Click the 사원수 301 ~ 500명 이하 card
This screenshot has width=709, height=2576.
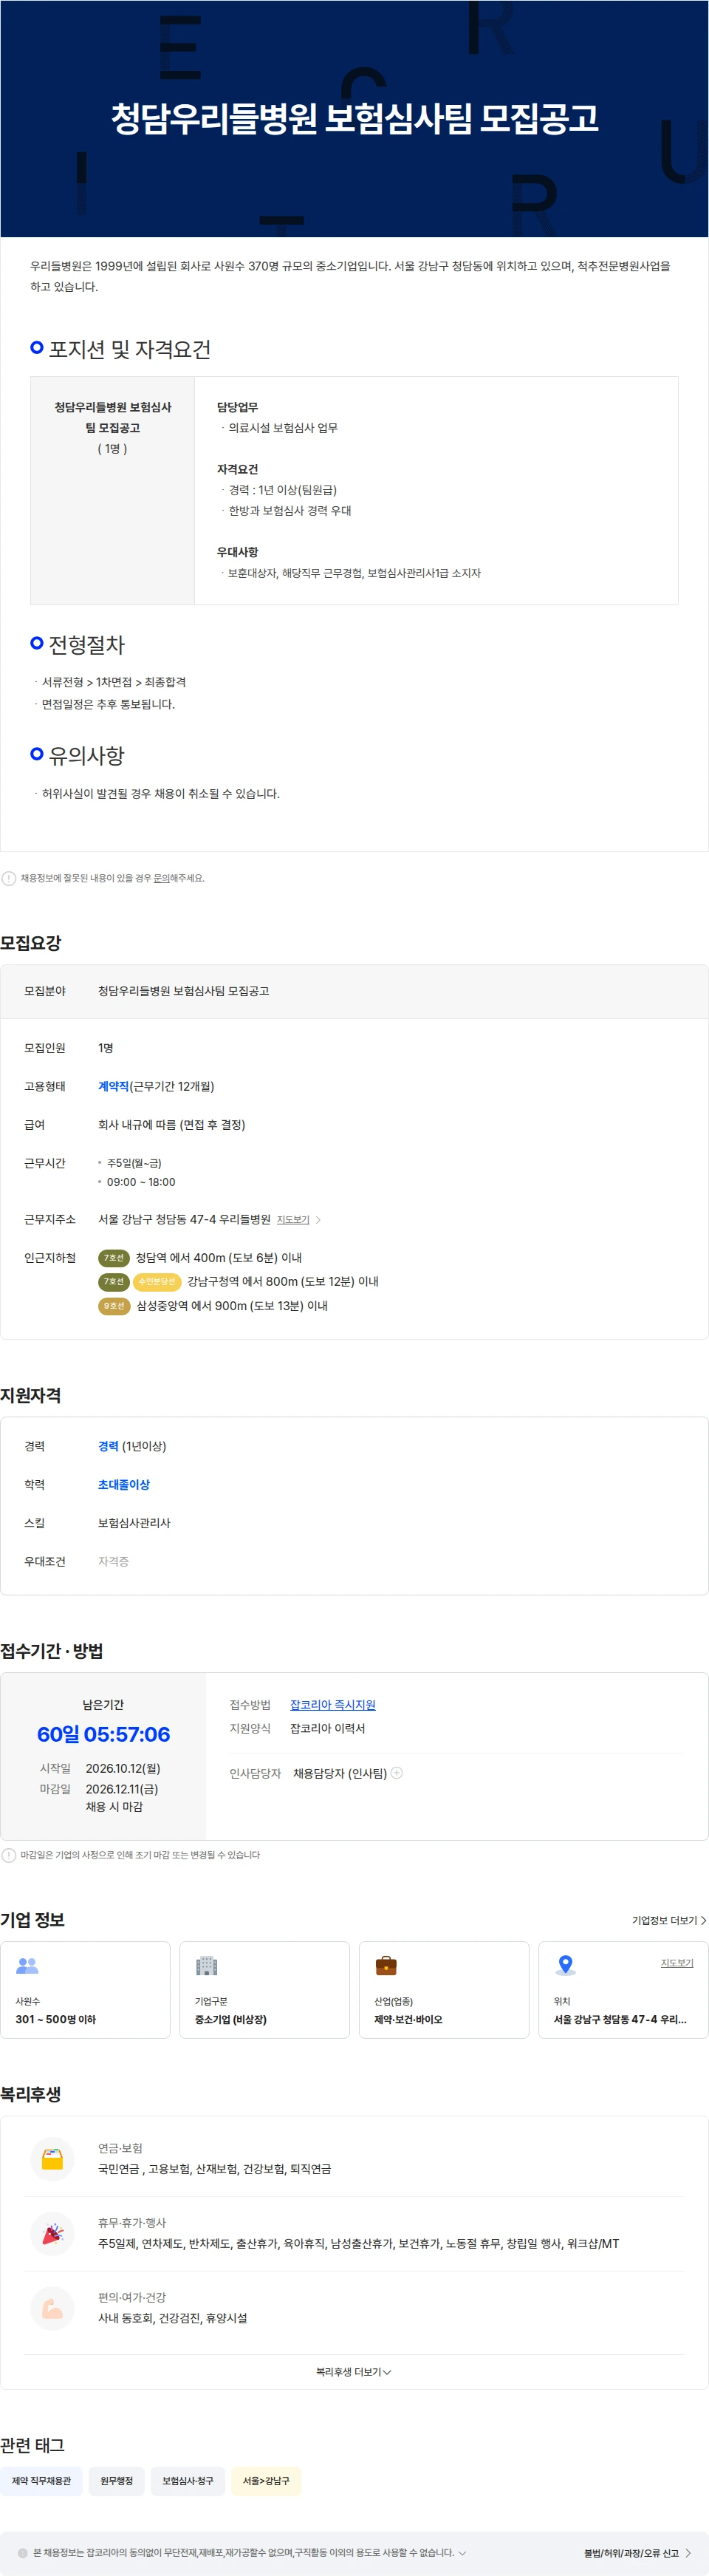coord(85,1990)
